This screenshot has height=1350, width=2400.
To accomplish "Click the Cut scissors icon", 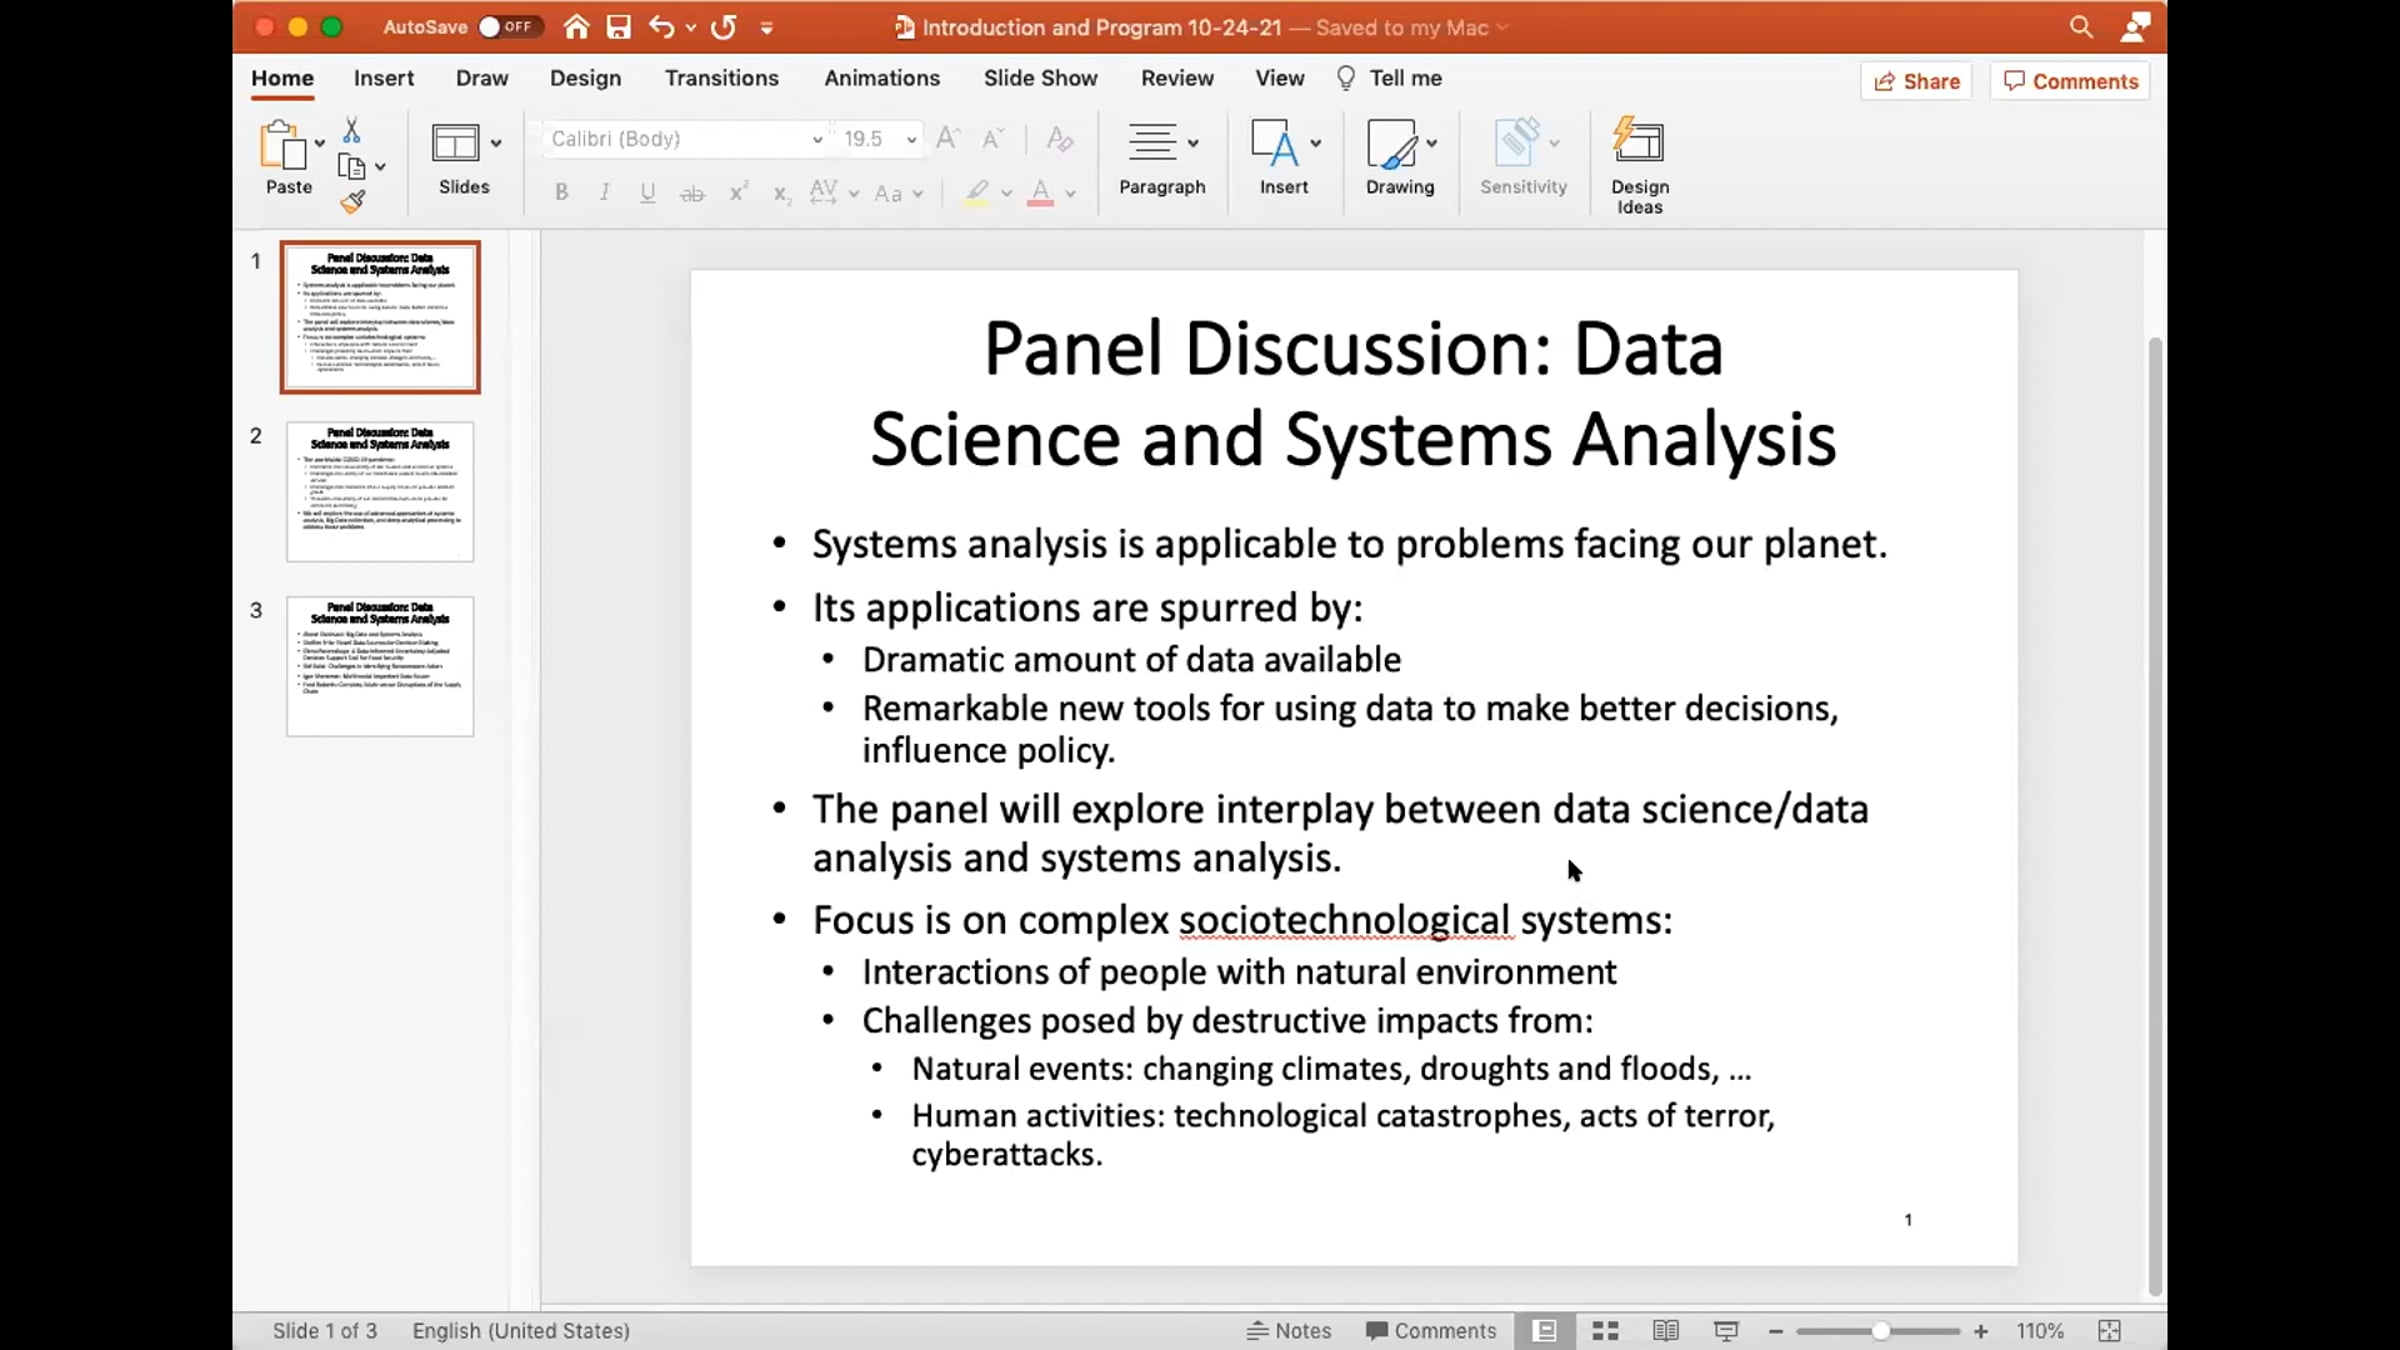I will (x=352, y=131).
